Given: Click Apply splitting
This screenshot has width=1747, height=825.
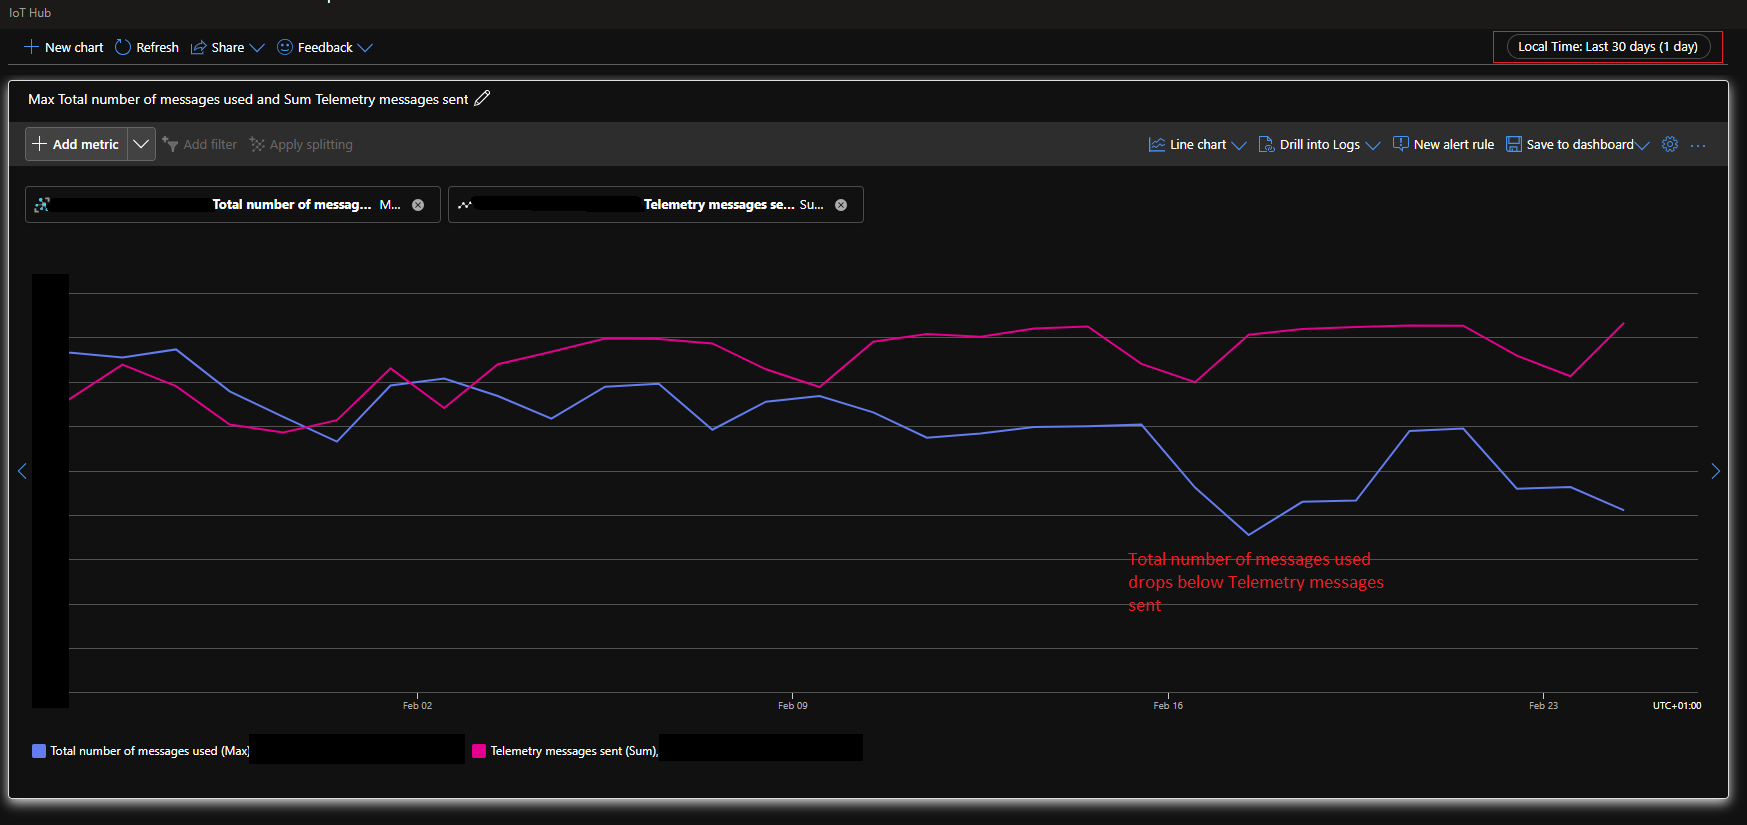Looking at the screenshot, I should (x=301, y=144).
